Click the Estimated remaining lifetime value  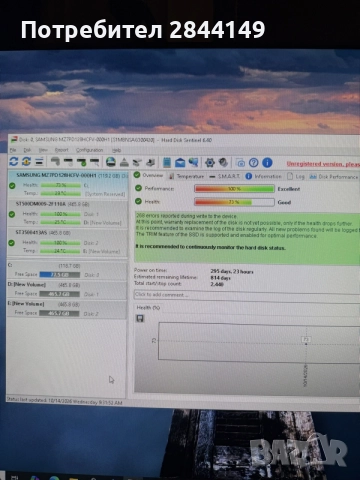coord(220,278)
